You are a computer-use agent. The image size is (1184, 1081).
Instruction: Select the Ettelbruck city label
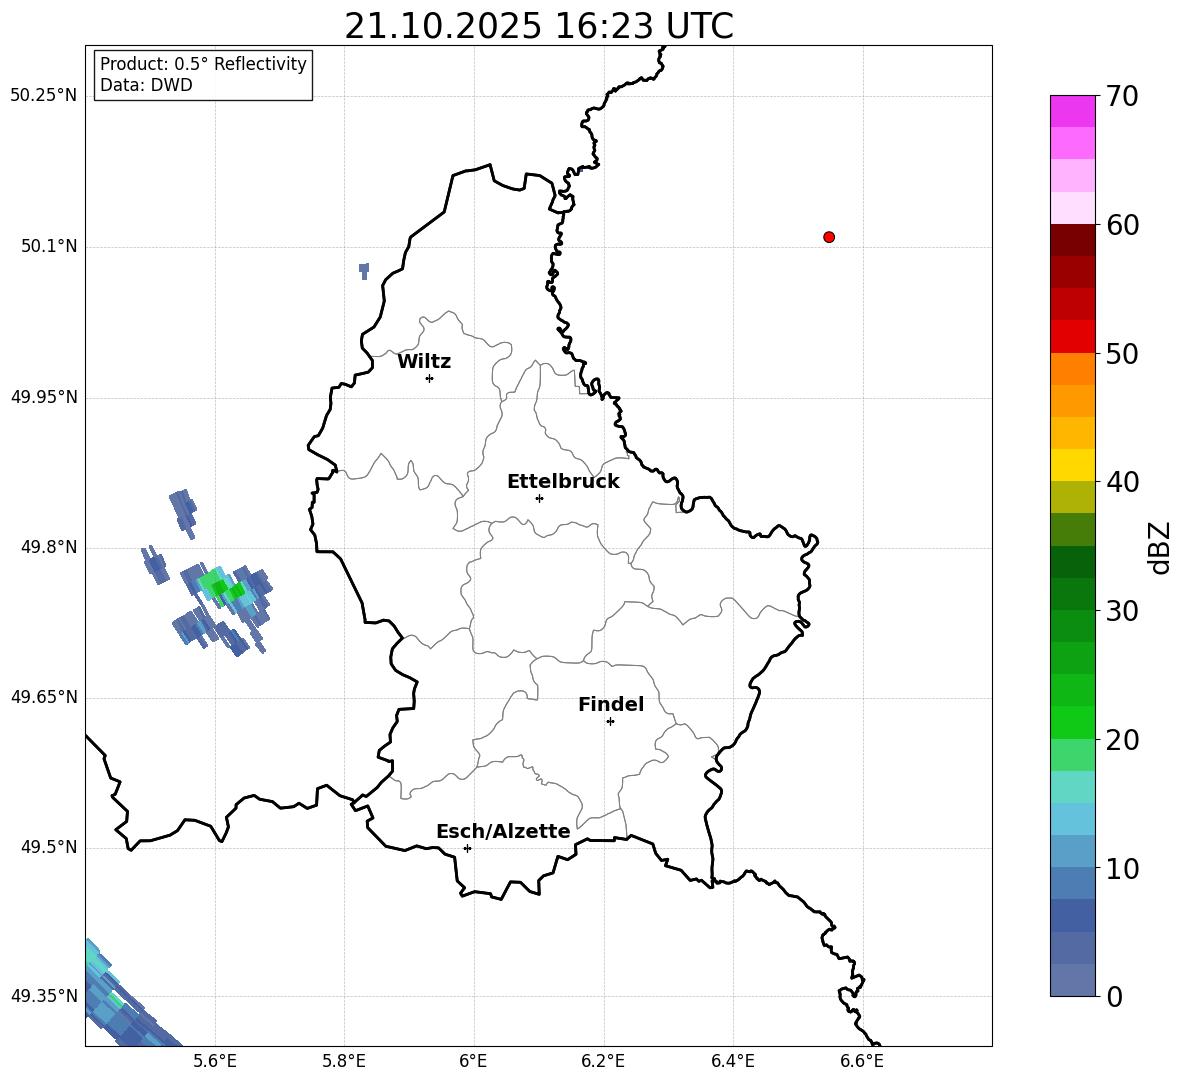pos(563,482)
